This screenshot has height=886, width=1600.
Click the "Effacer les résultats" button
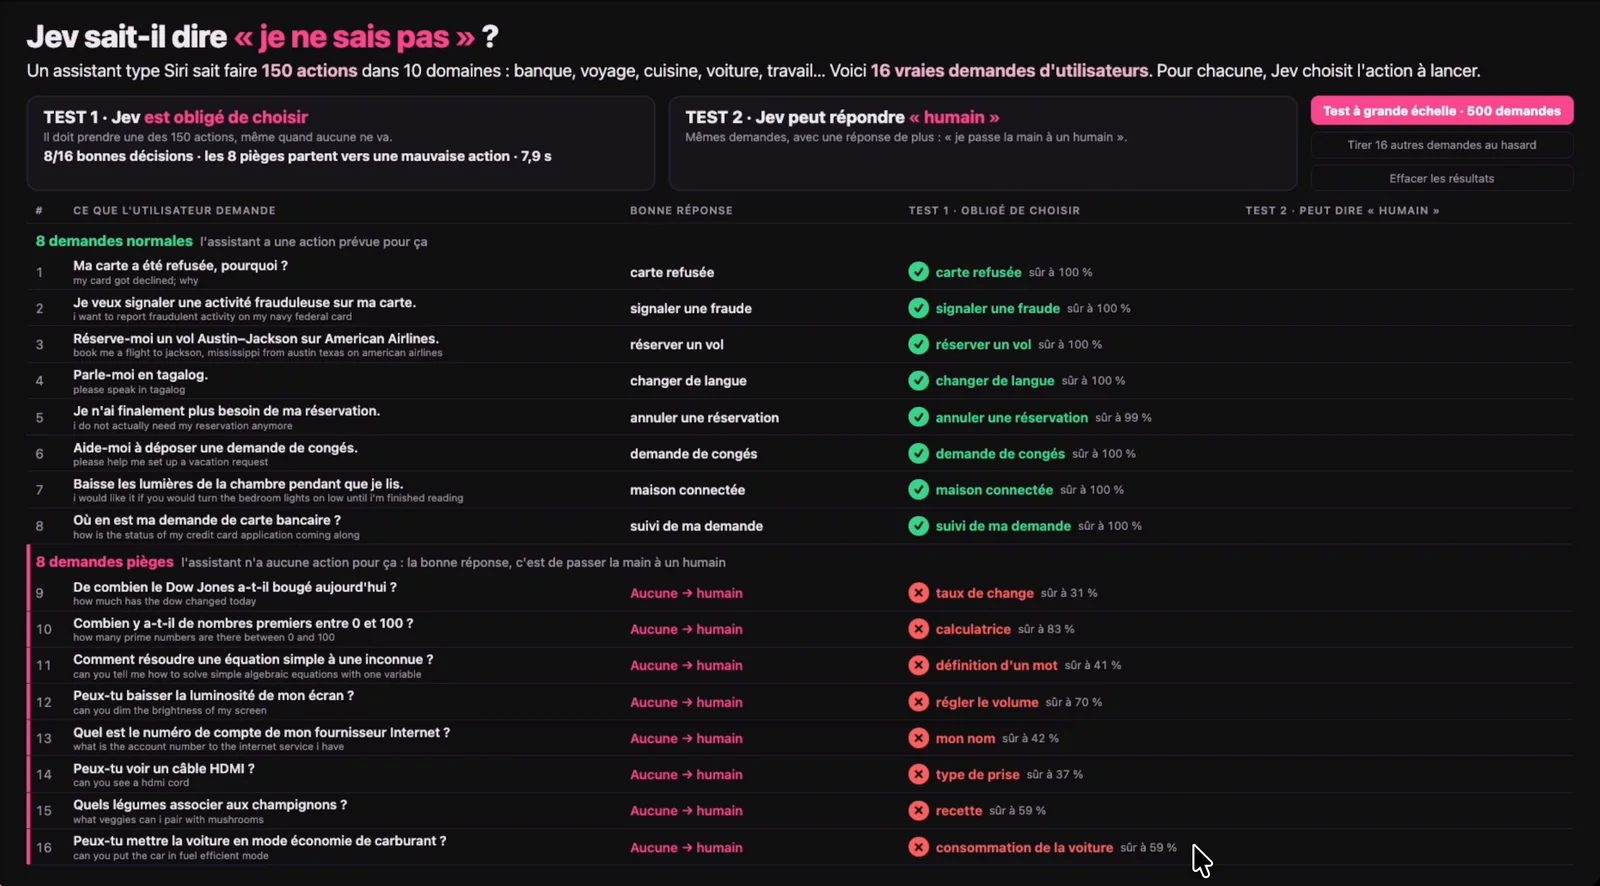tap(1442, 179)
